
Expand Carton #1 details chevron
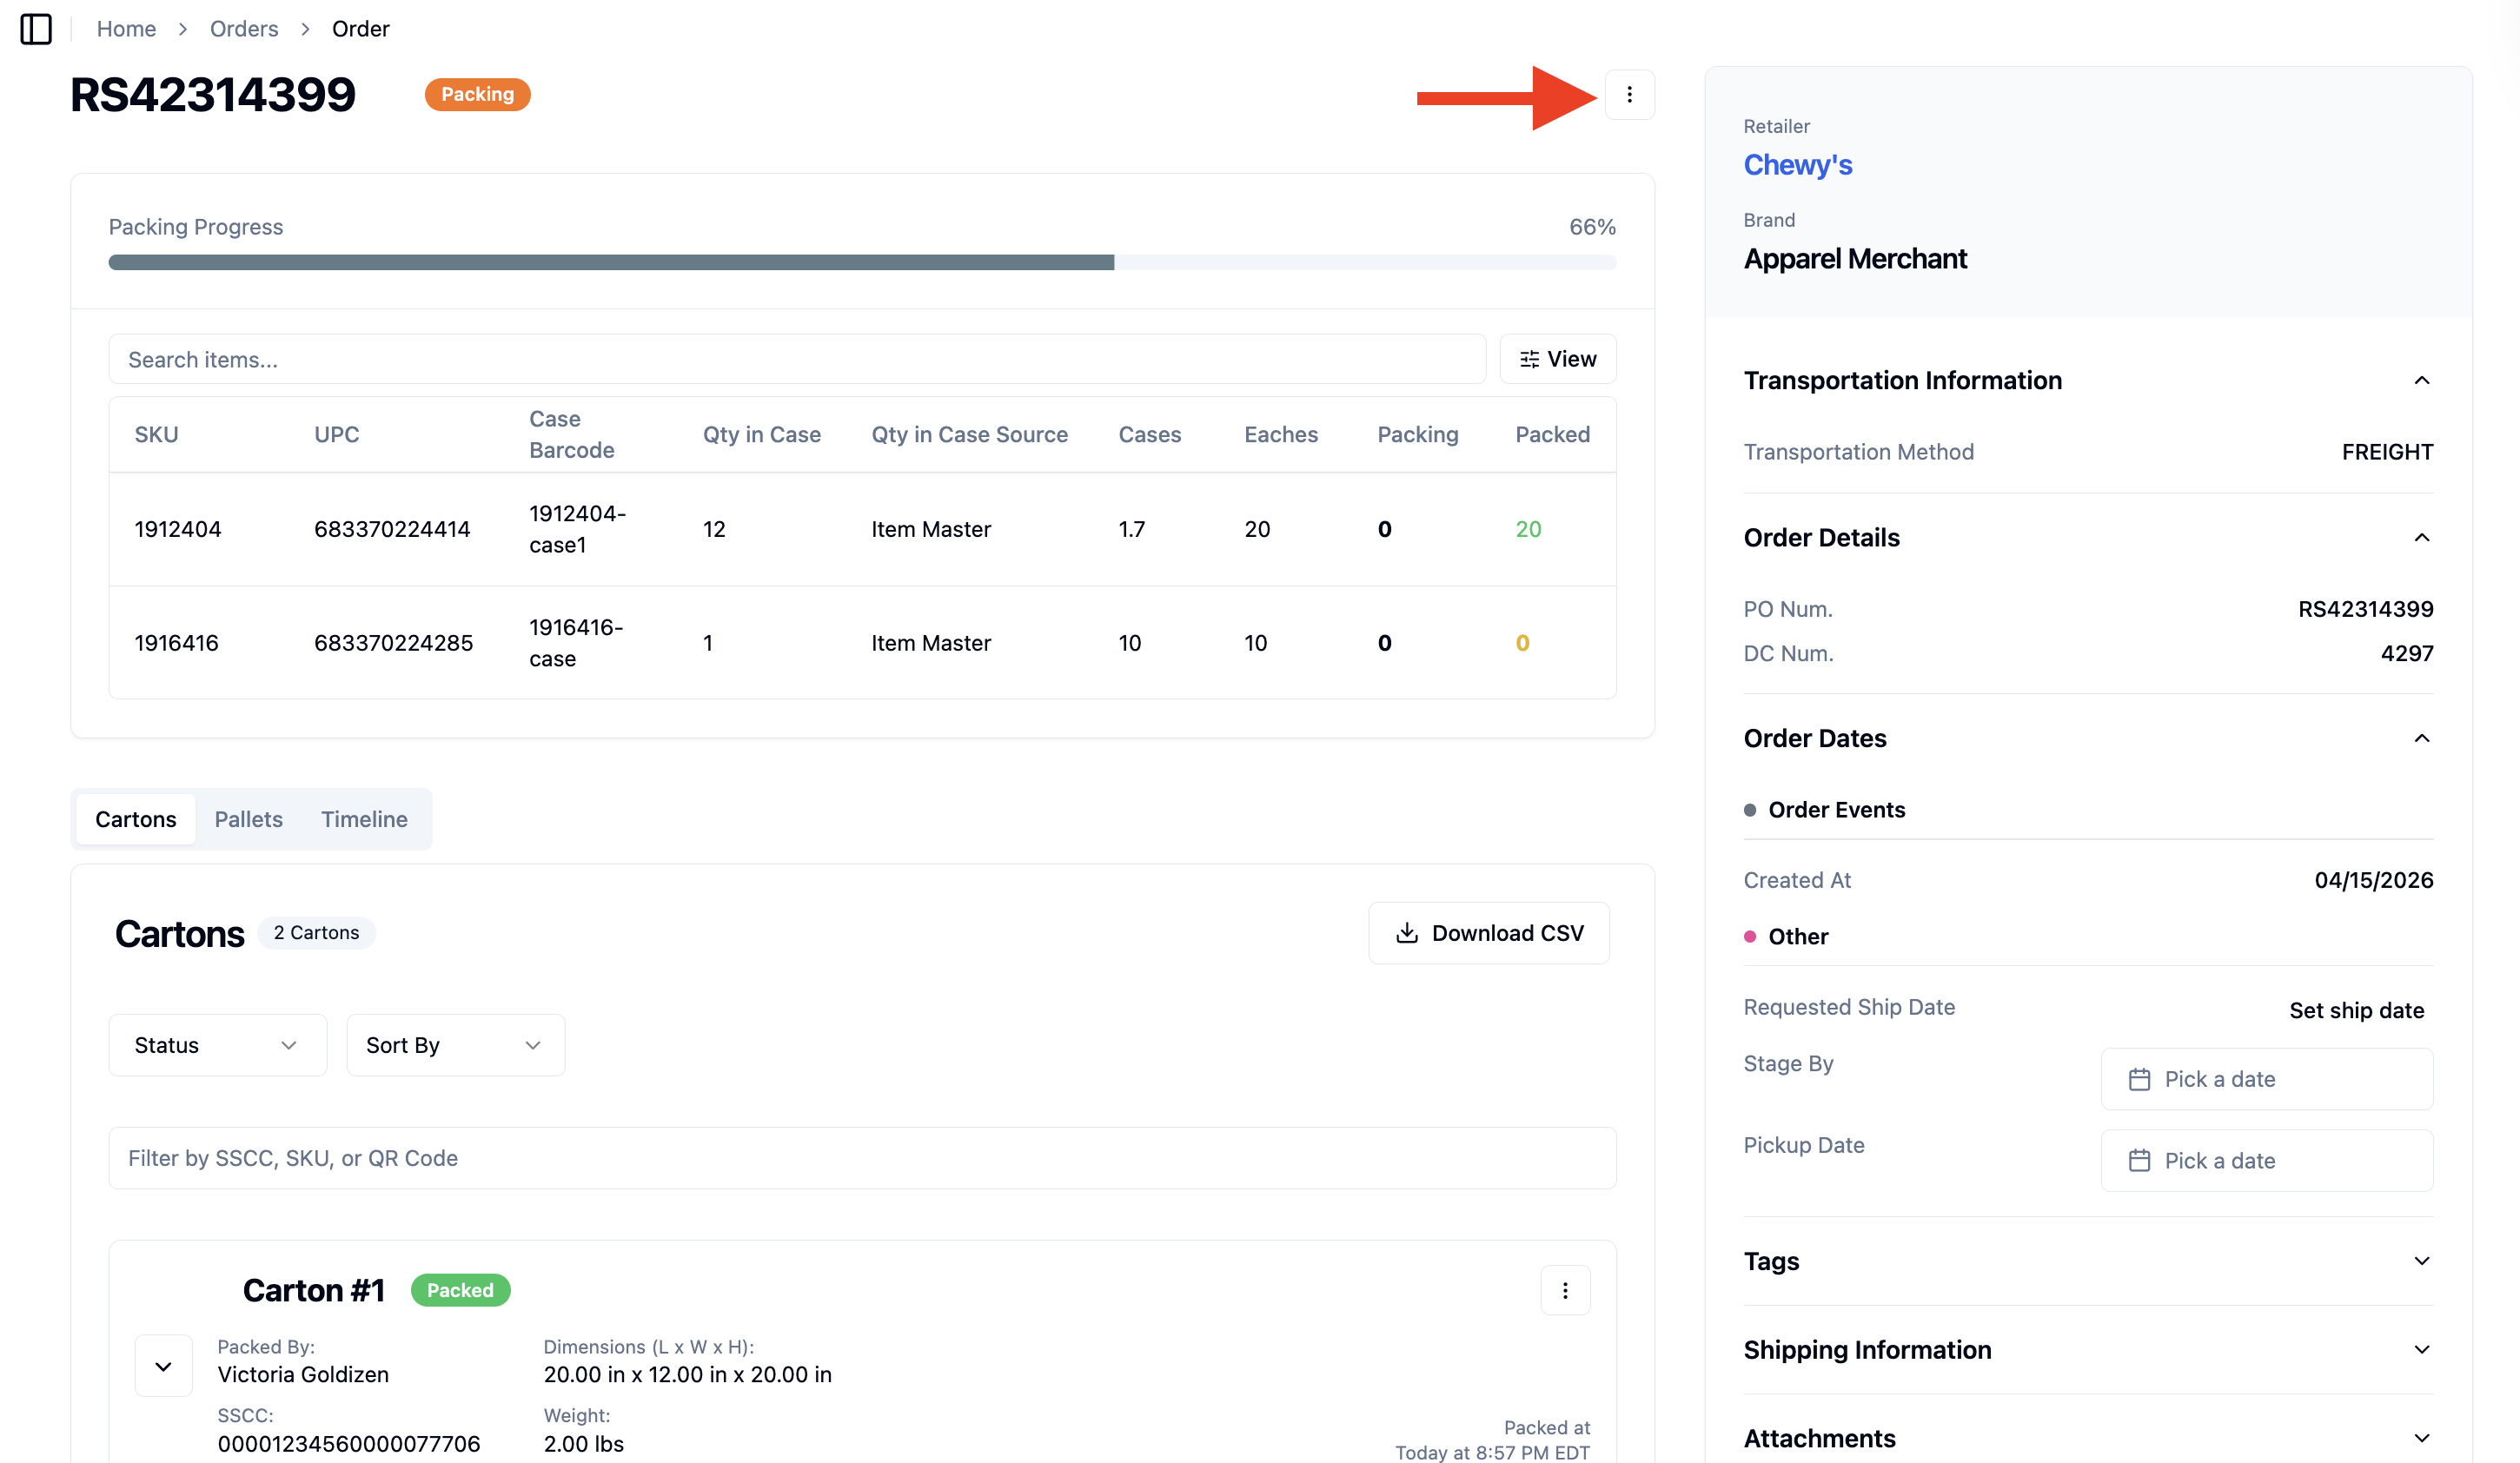click(163, 1366)
